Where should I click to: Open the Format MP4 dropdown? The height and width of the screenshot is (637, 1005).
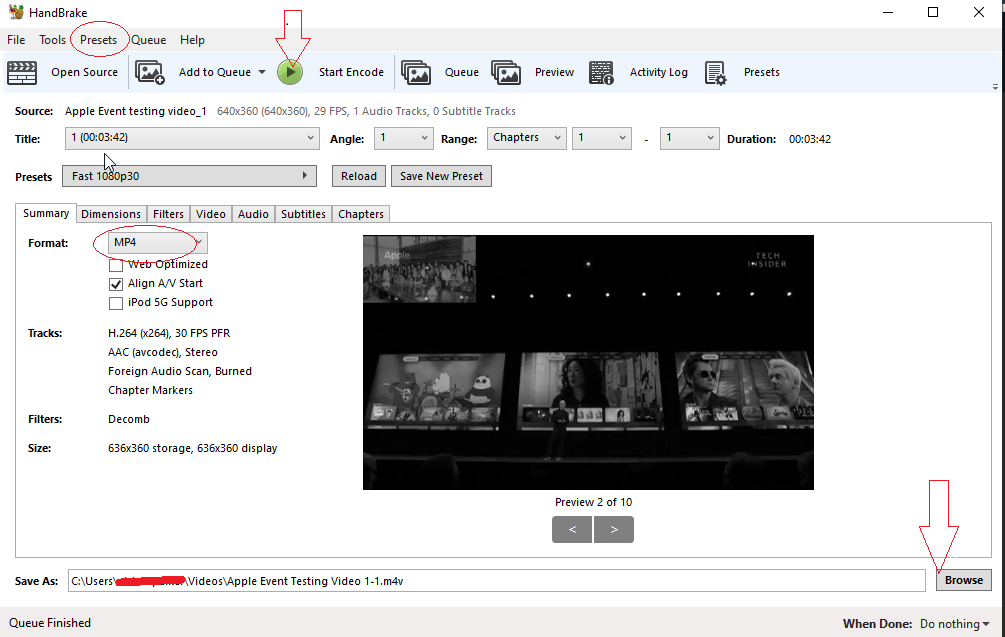coord(197,242)
